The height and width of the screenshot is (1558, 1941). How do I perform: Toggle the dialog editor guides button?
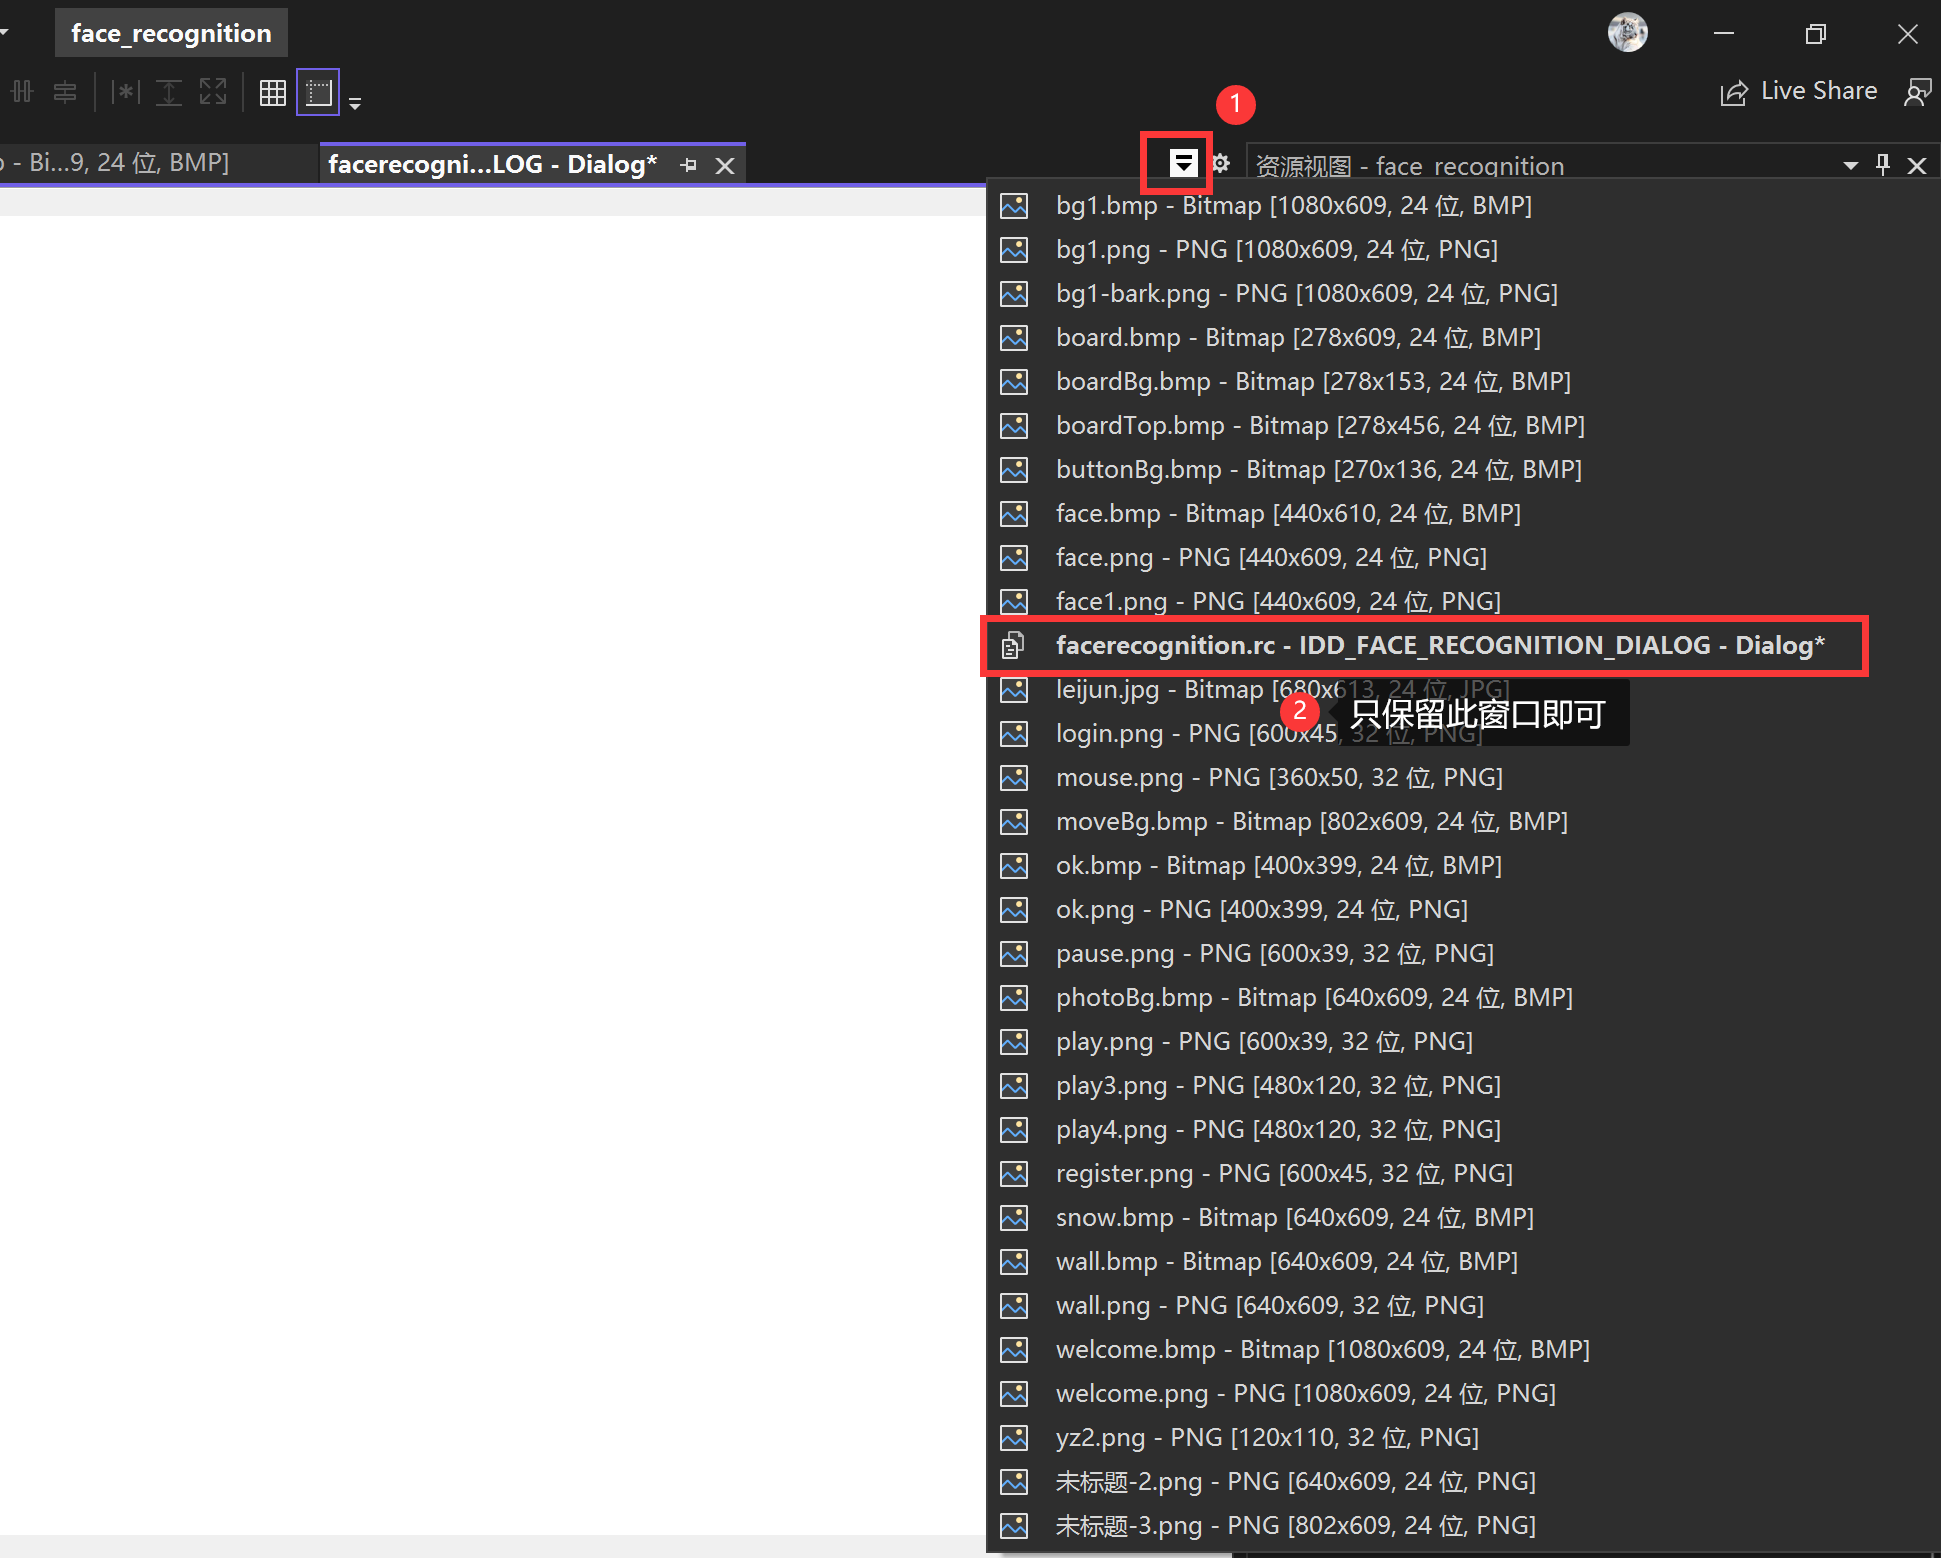point(318,93)
